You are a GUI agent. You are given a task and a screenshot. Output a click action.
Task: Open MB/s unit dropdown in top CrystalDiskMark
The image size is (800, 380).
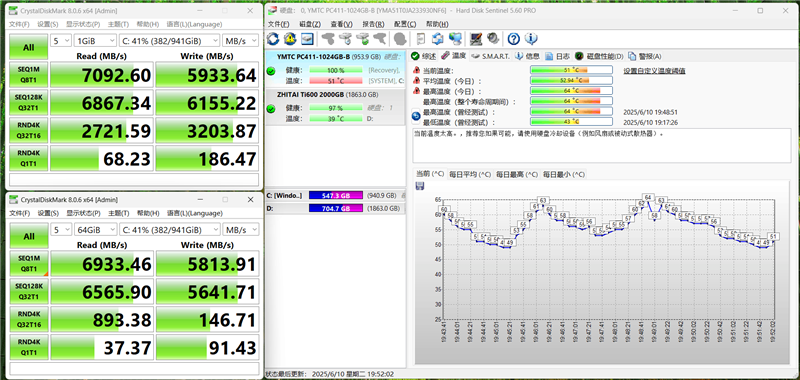241,41
